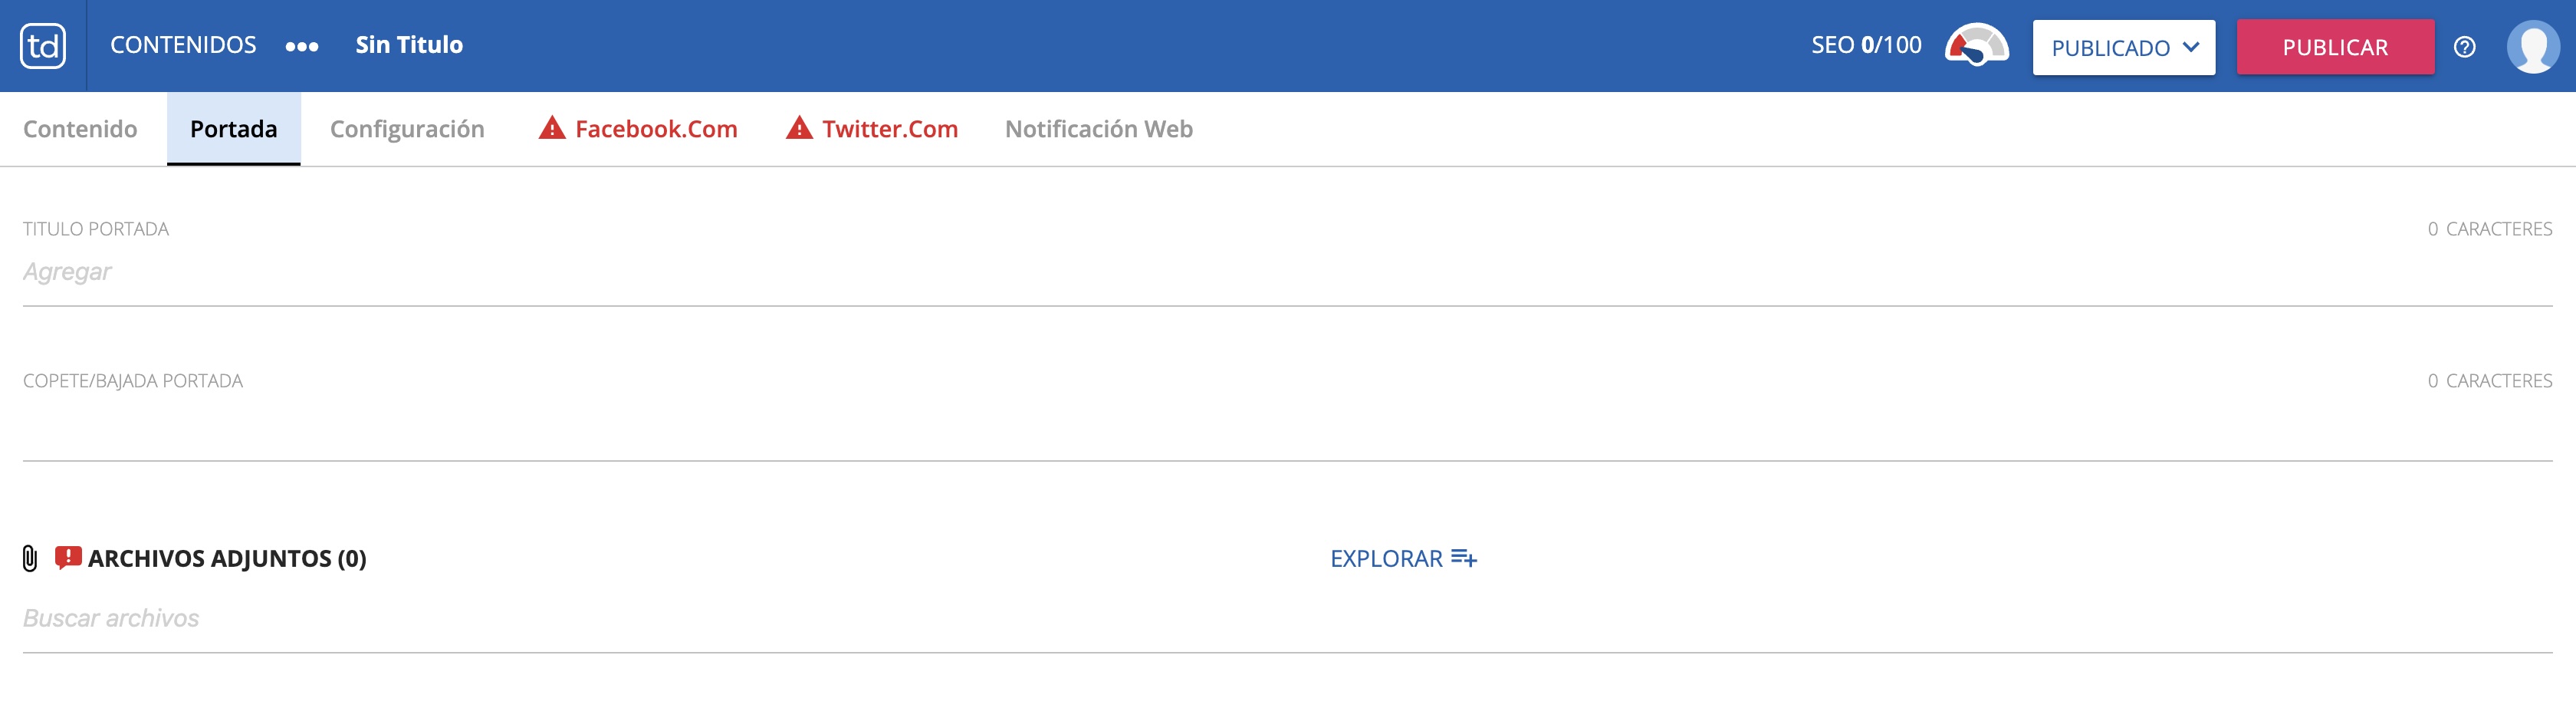Viewport: 2576px width, 721px height.
Task: Click the Buscar archivos search field
Action: [x=1287, y=618]
